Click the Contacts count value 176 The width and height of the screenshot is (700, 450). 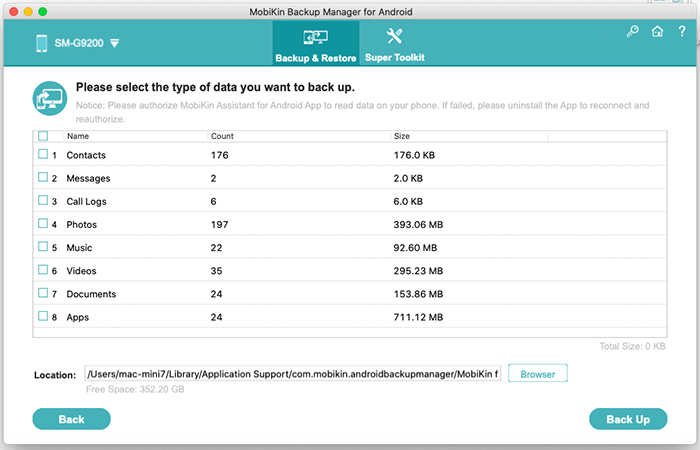pyautogui.click(x=220, y=155)
